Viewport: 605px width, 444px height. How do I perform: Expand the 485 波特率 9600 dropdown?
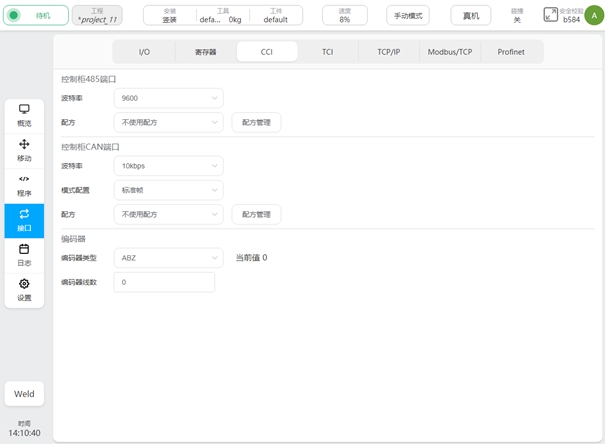(x=168, y=98)
